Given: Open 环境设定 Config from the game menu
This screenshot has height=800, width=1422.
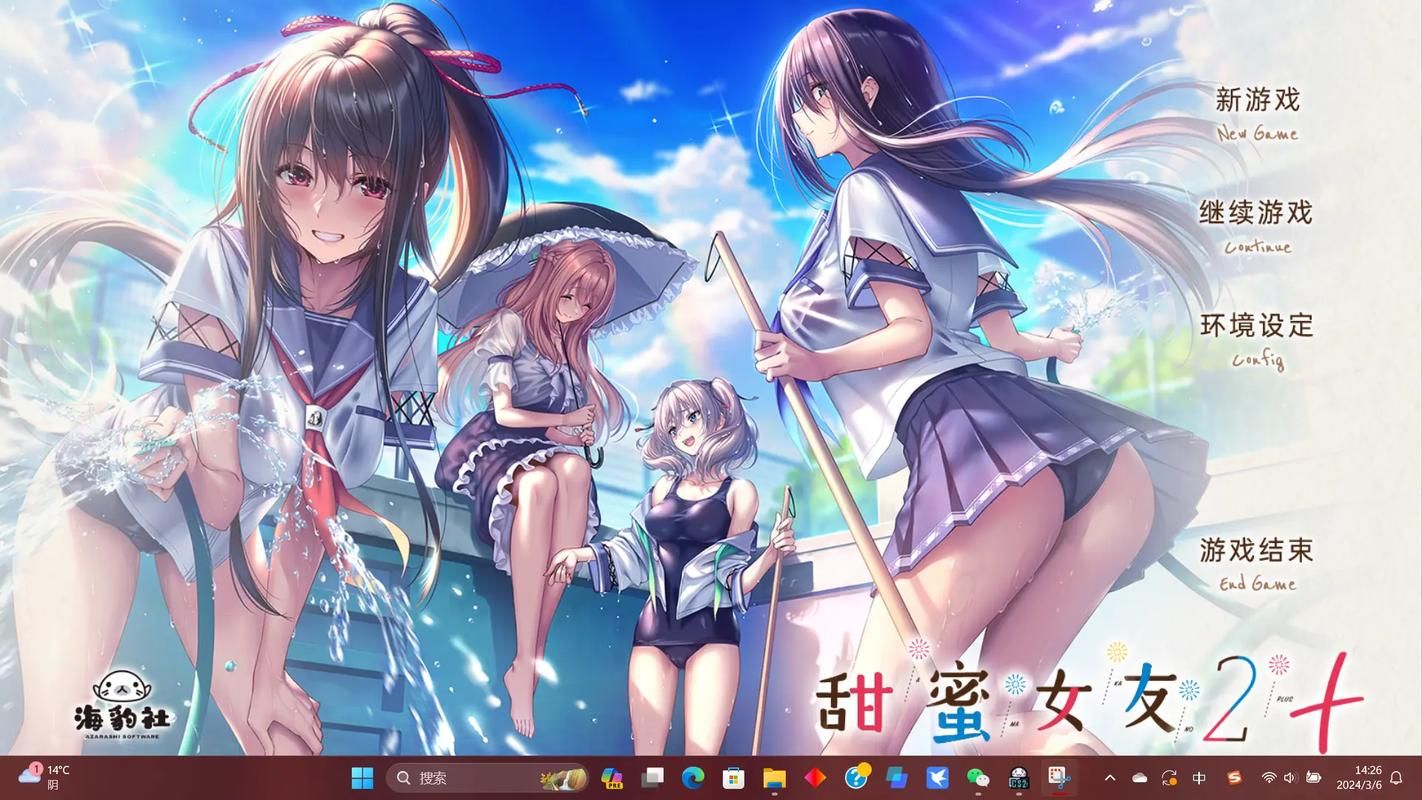Looking at the screenshot, I should 1254,326.
